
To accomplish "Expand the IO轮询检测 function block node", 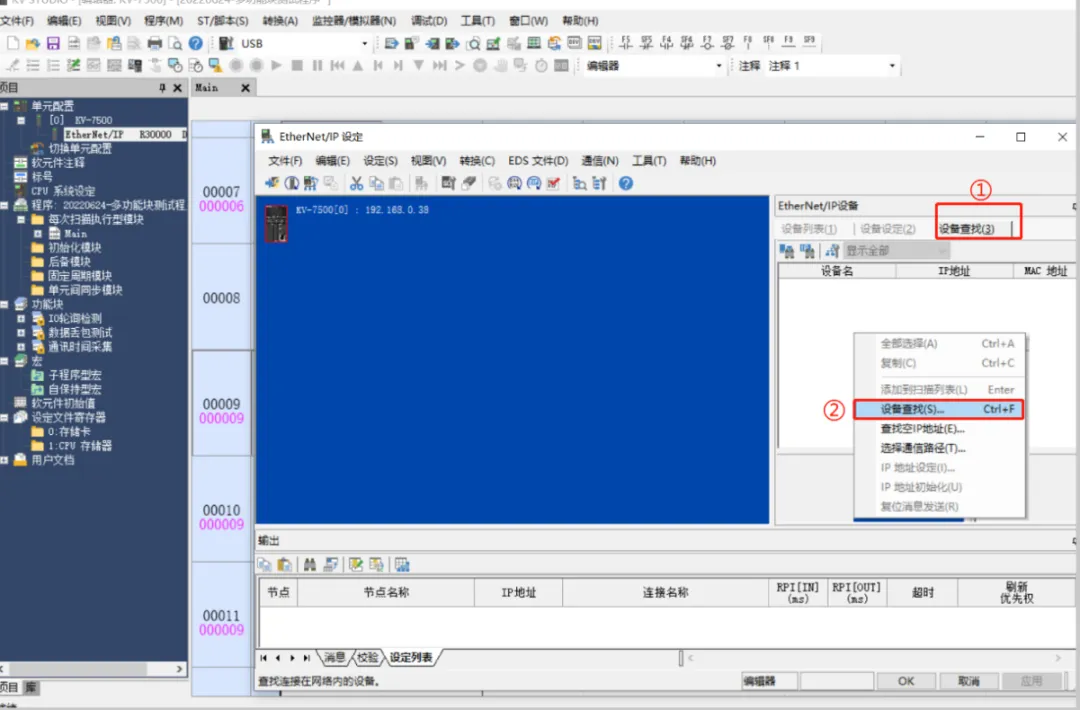I will coord(22,318).
